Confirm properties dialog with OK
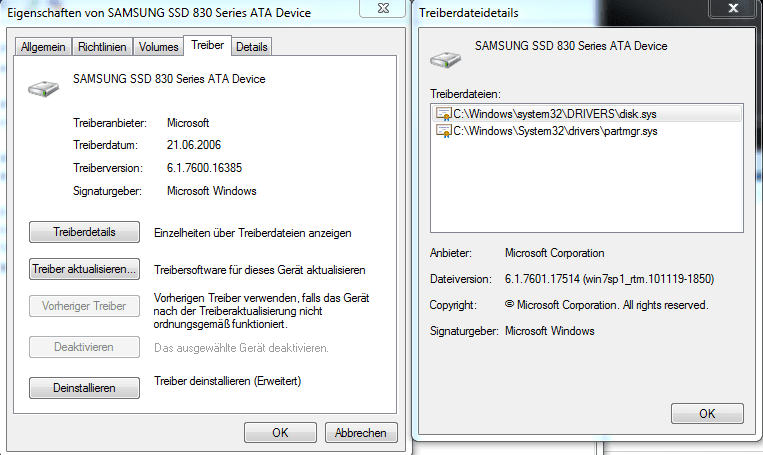This screenshot has width=763, height=455. [280, 433]
